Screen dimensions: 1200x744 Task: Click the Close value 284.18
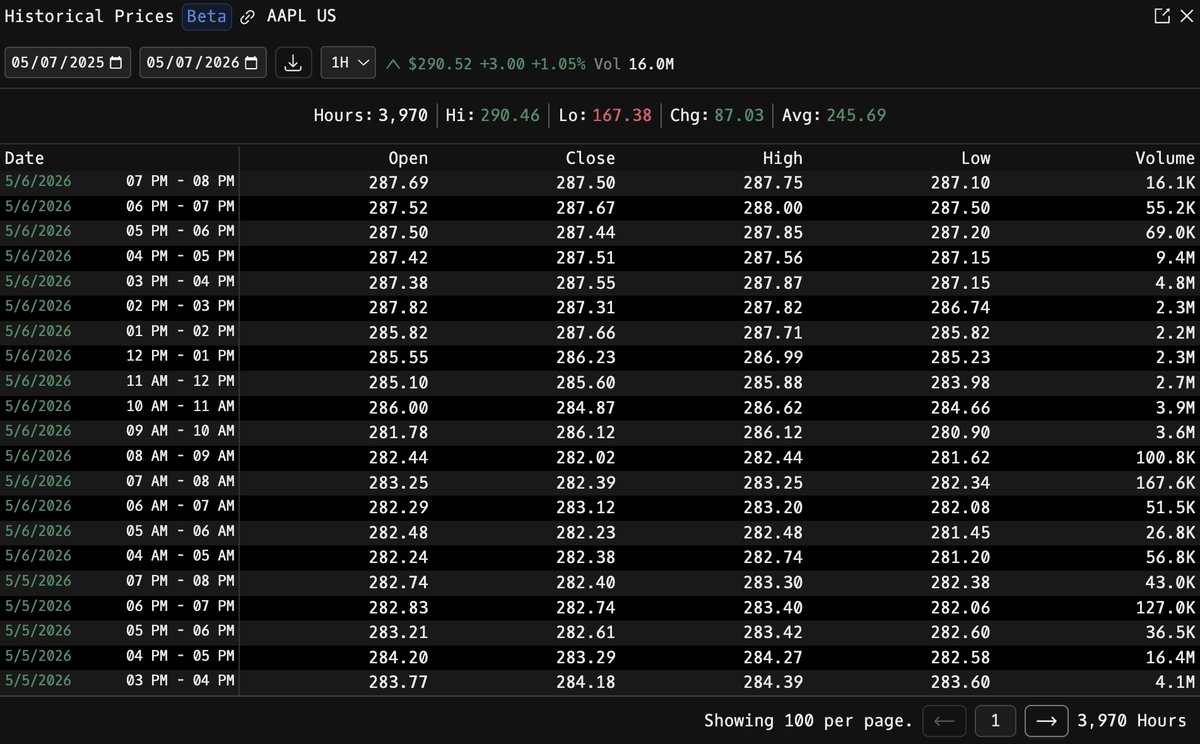pos(586,682)
